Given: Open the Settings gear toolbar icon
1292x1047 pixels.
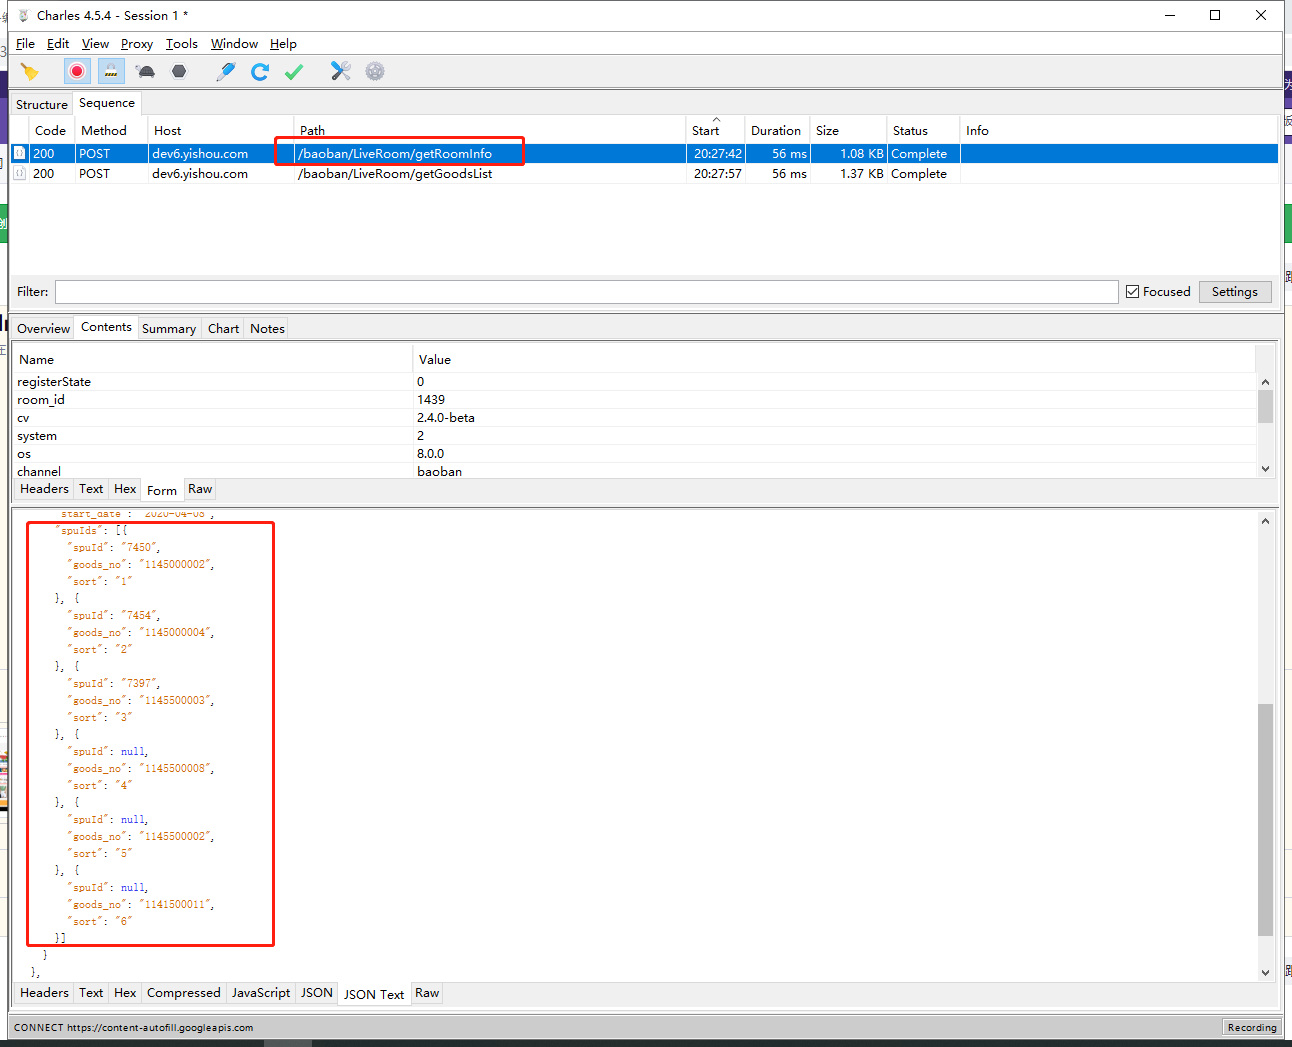Looking at the screenshot, I should click(x=375, y=71).
